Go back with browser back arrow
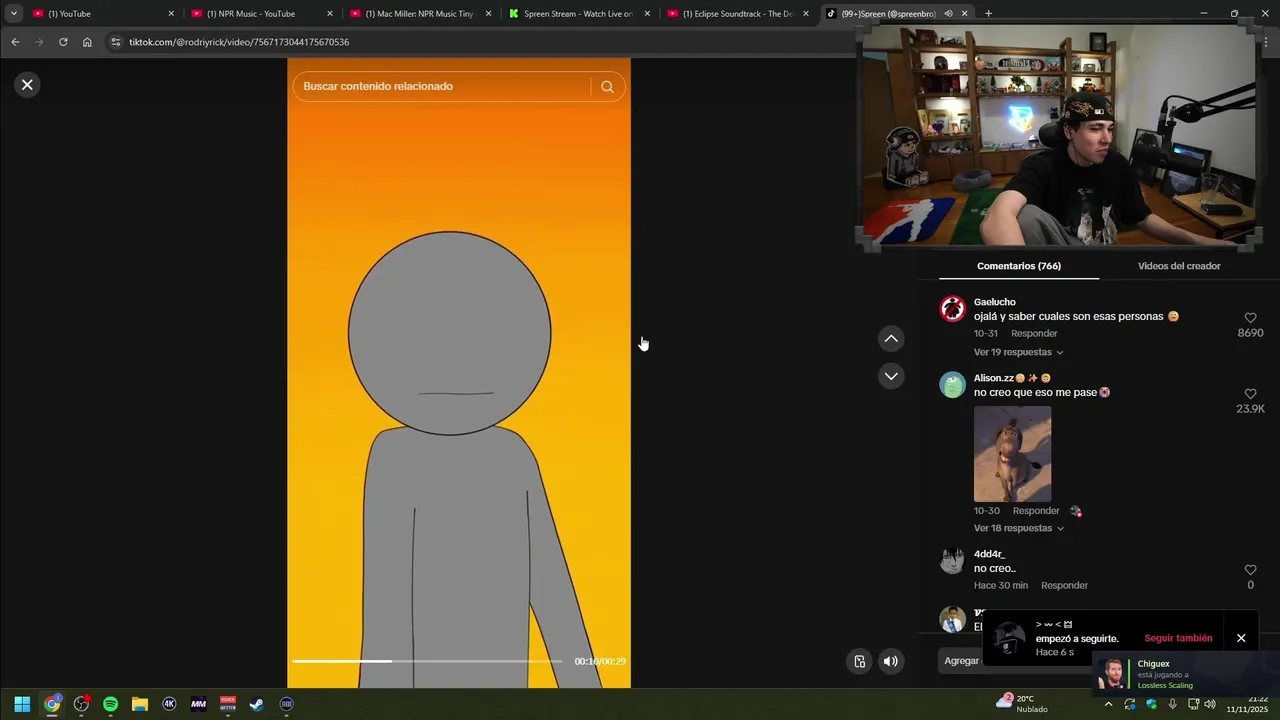 coord(15,42)
